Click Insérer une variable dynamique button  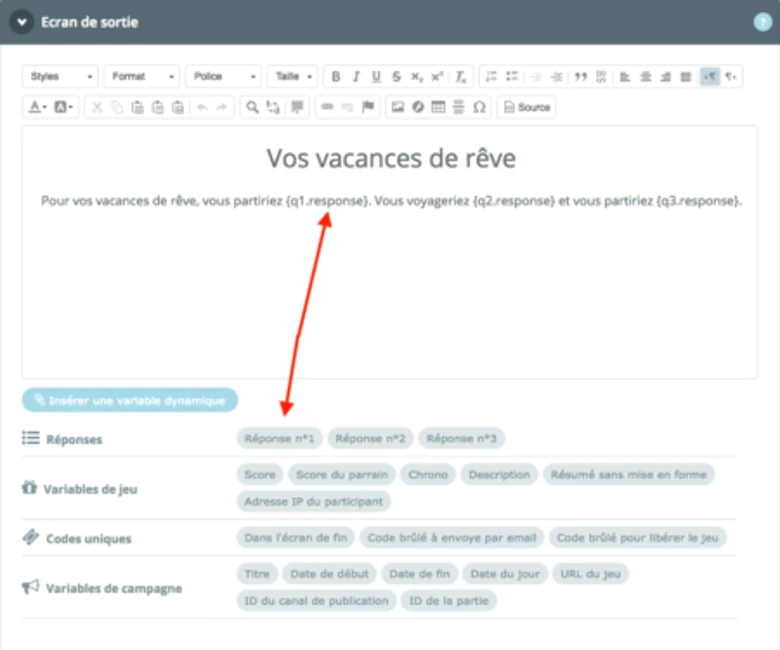click(x=130, y=400)
